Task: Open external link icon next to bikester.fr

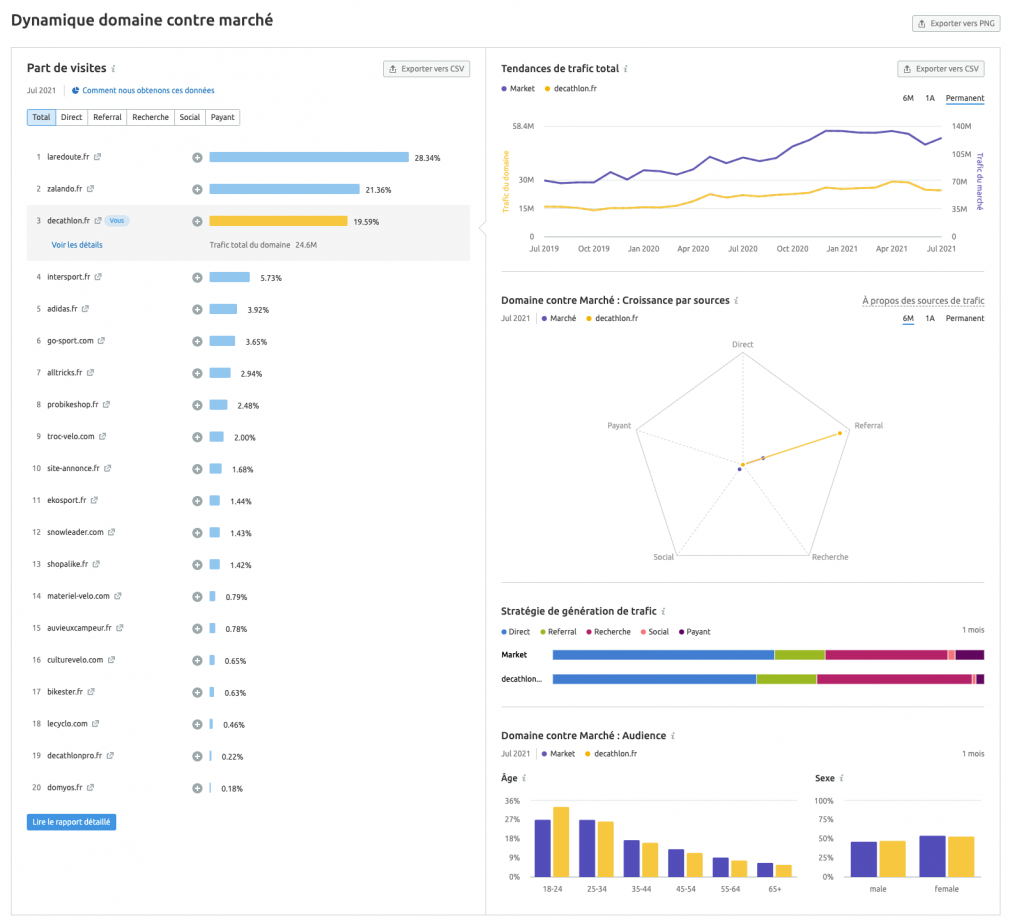Action: [x=91, y=692]
